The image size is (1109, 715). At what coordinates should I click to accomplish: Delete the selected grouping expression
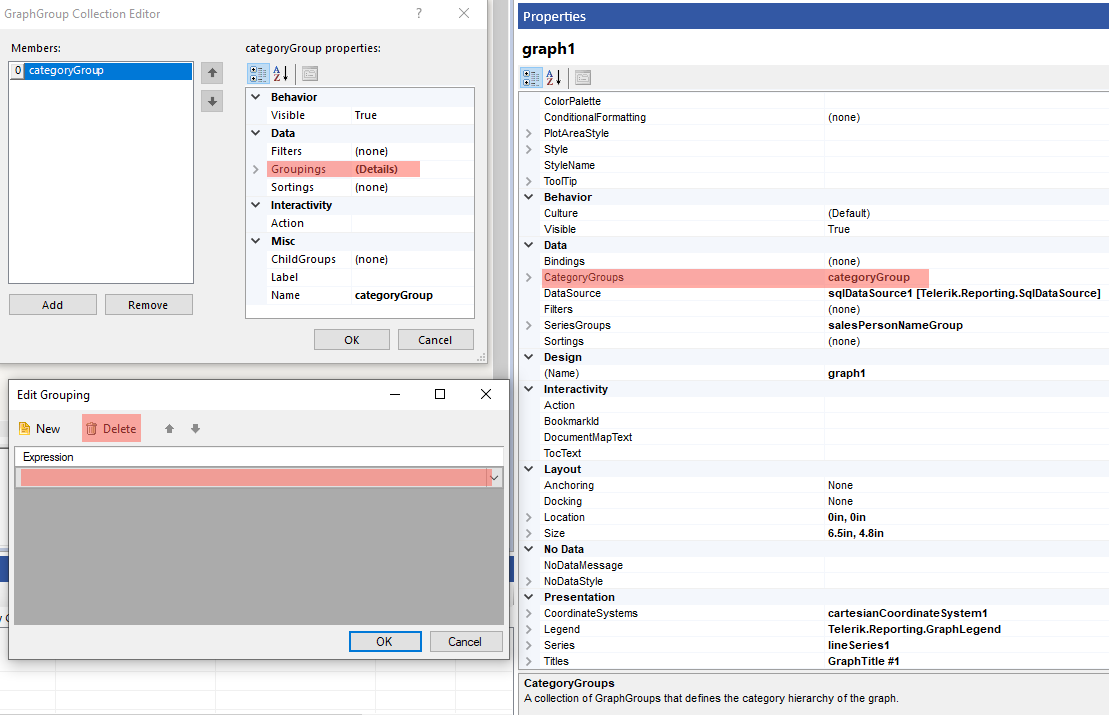click(111, 427)
